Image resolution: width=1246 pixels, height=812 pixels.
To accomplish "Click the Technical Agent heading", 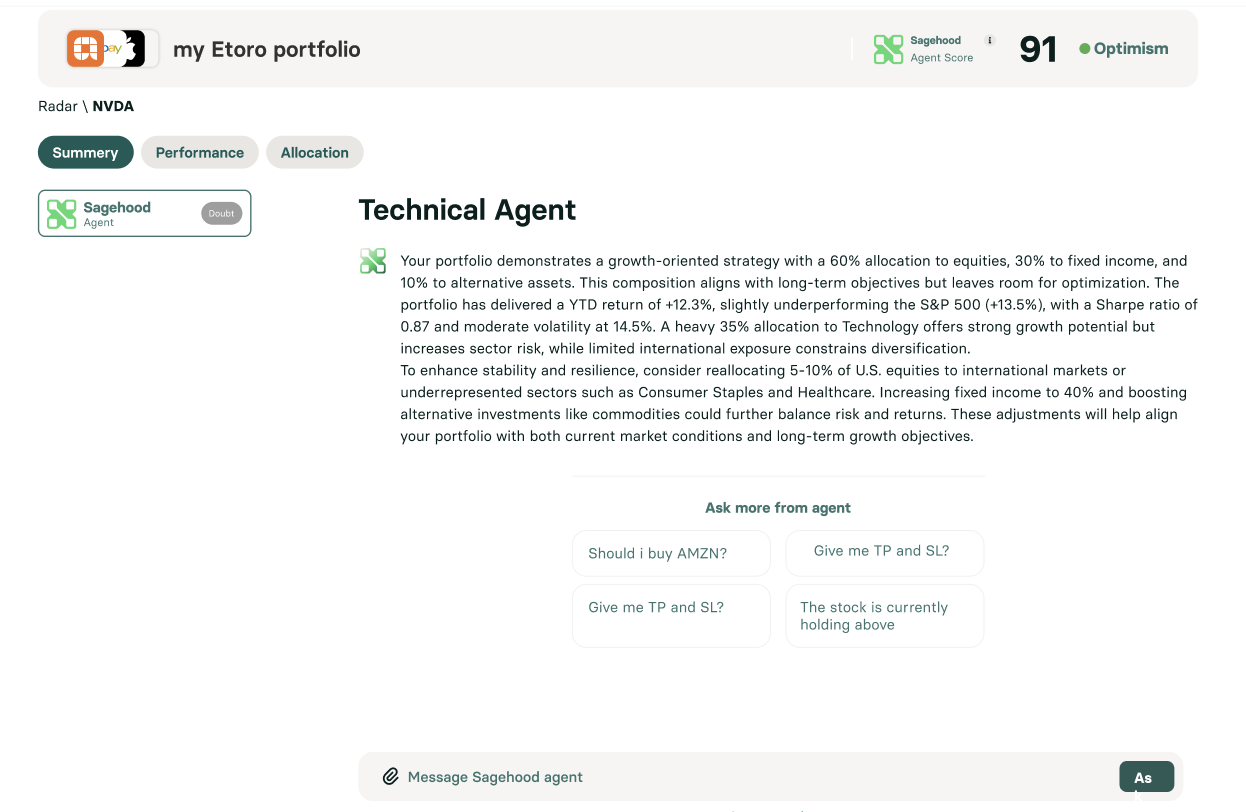I will [468, 210].
